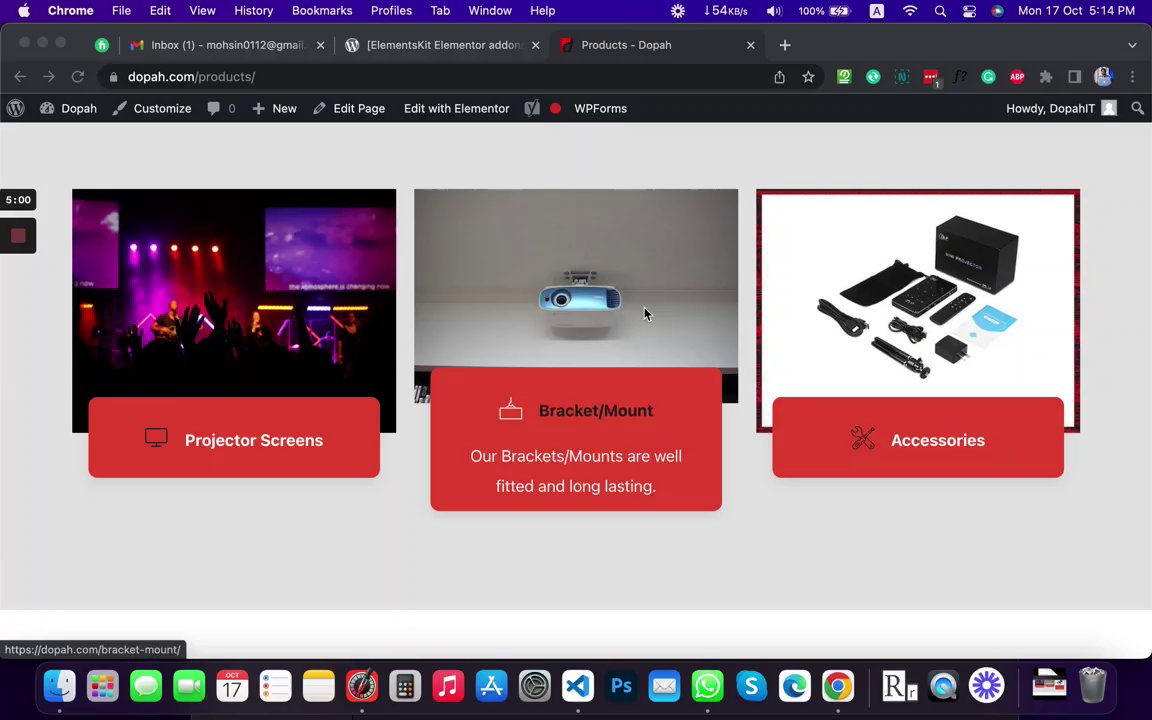Viewport: 1152px width, 720px height.
Task: Open Chrome's three-dot menu
Action: coord(1132,76)
